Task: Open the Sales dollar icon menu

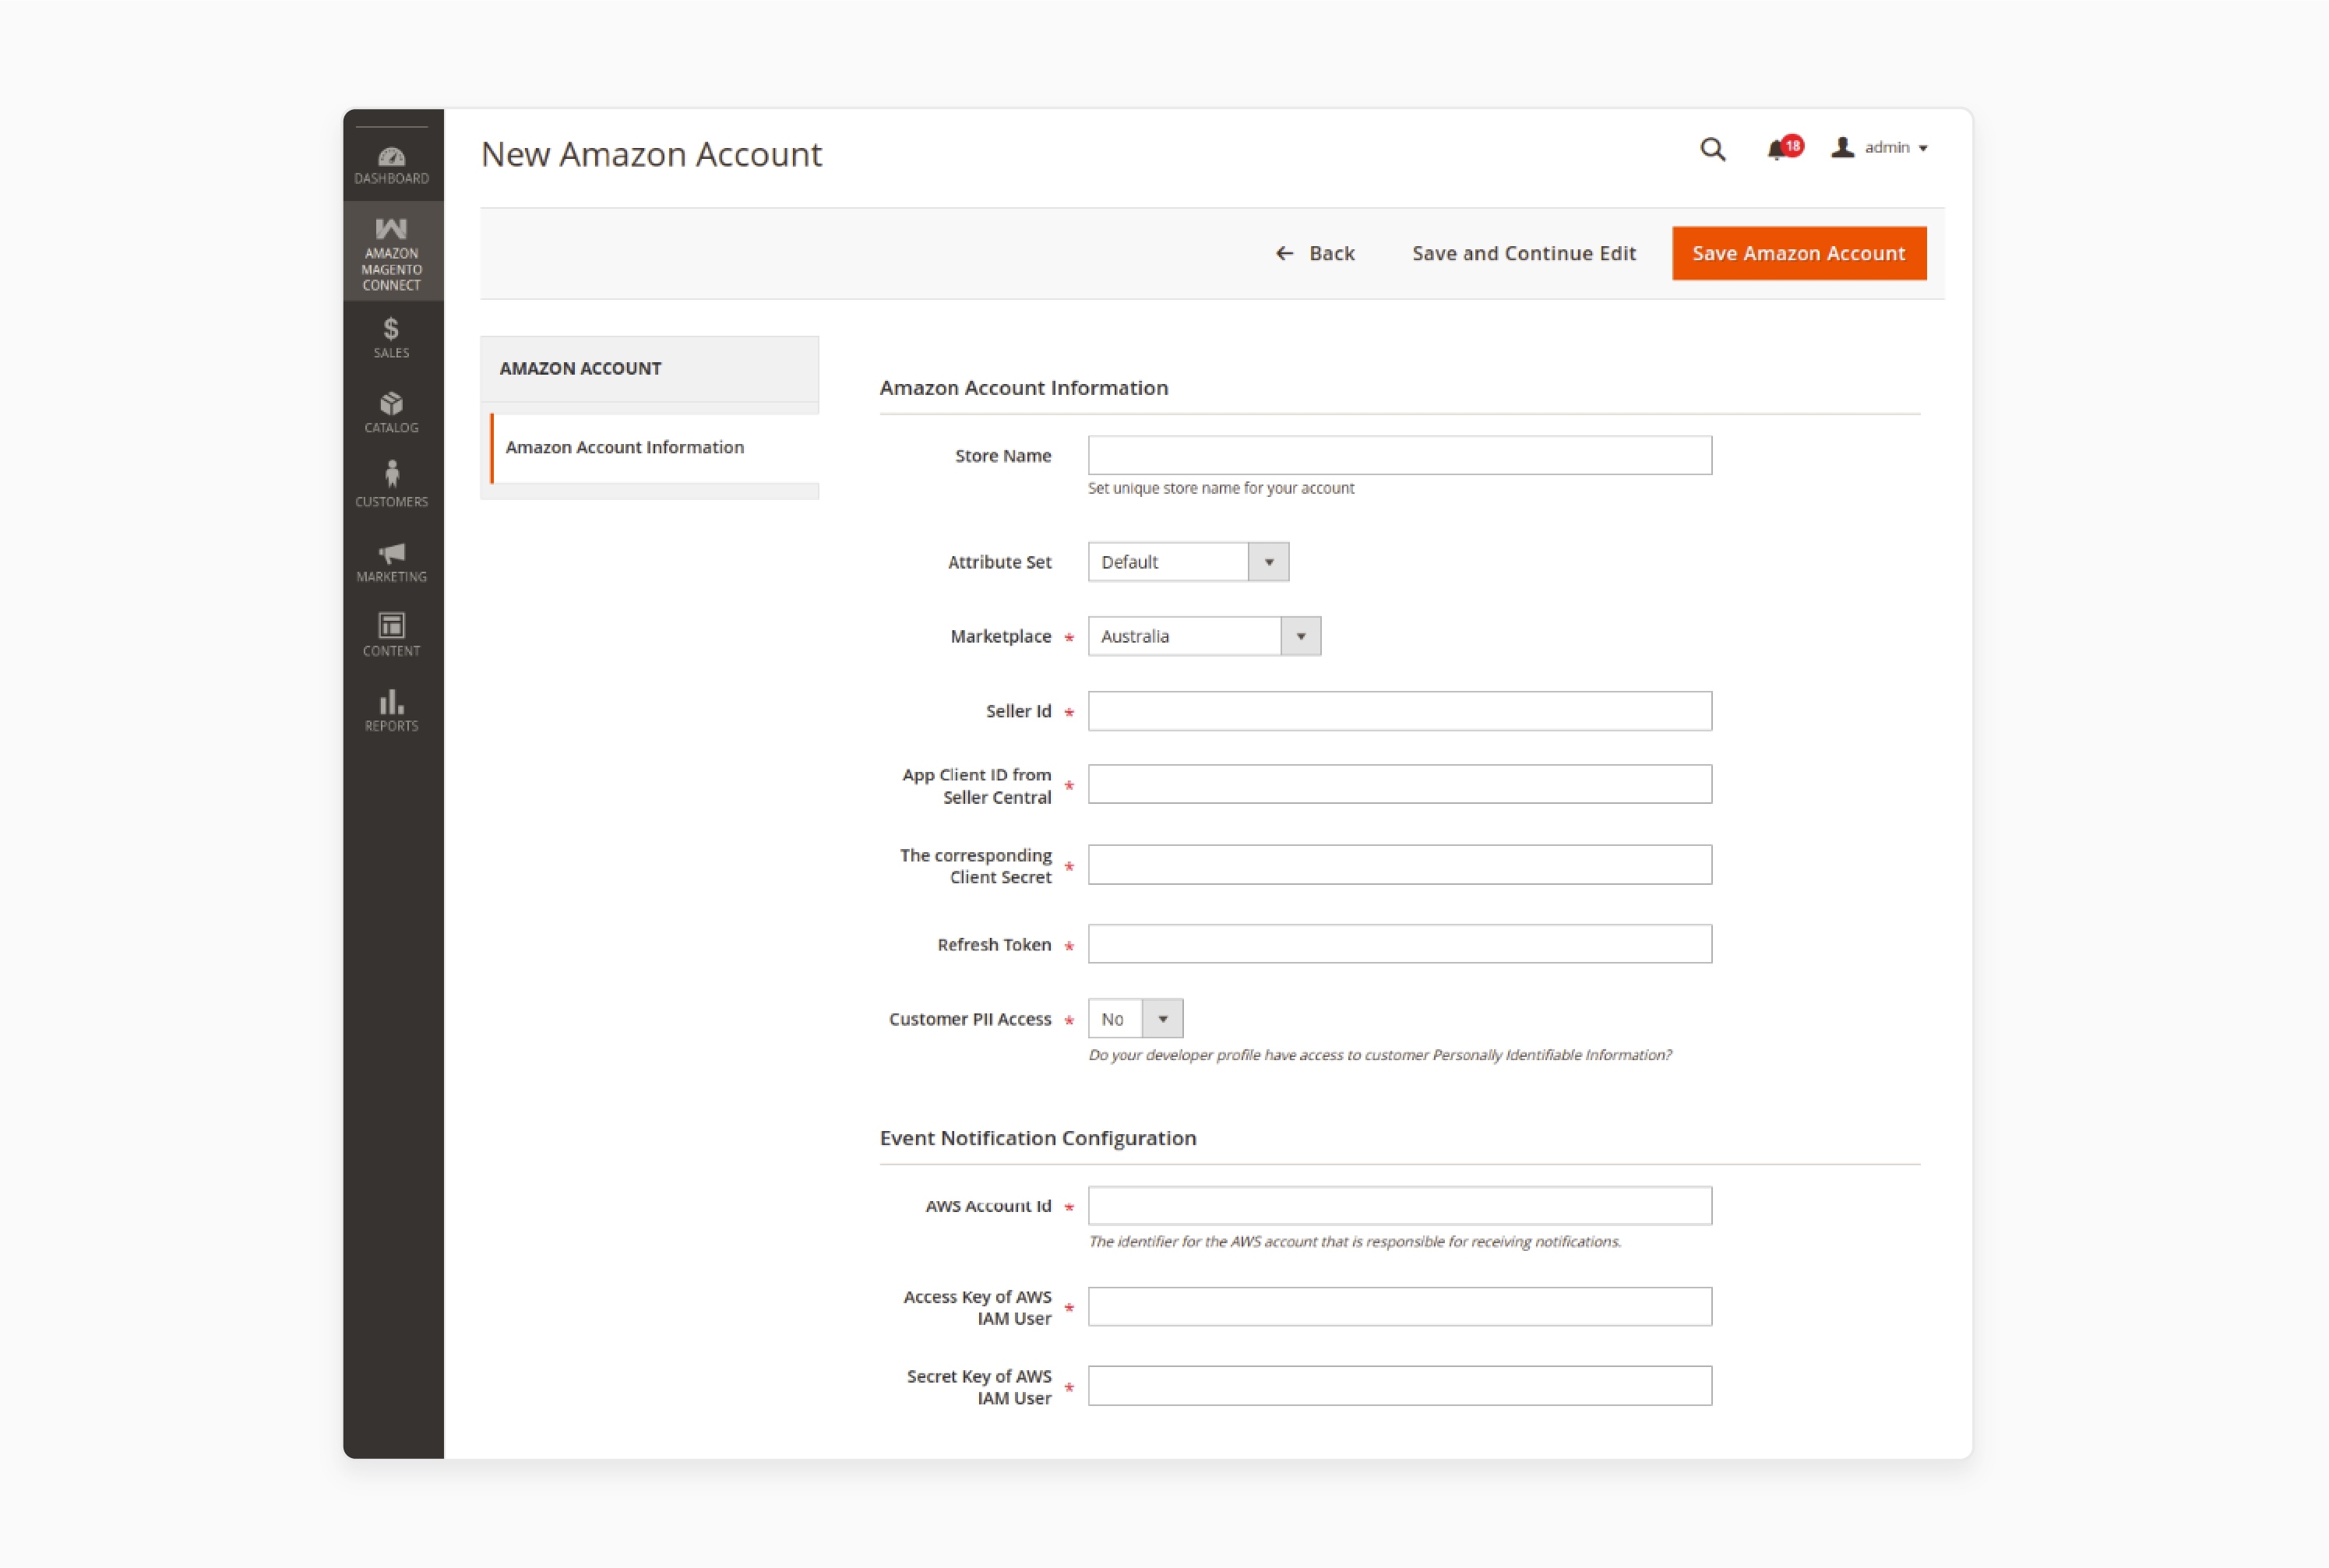Action: pos(392,337)
